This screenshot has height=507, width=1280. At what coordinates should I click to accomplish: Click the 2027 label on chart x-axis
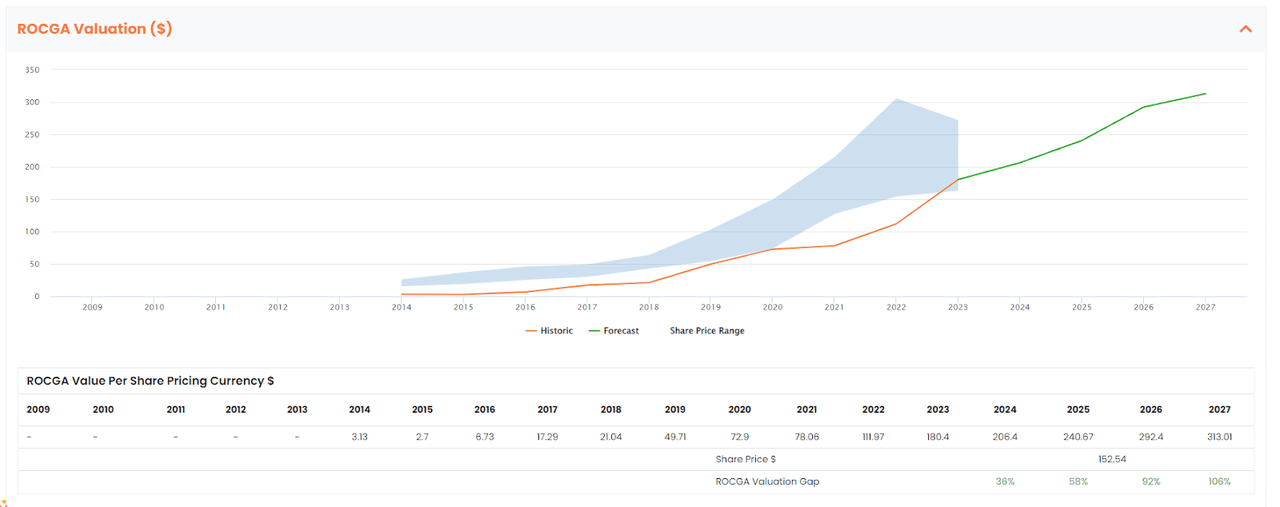click(1205, 307)
